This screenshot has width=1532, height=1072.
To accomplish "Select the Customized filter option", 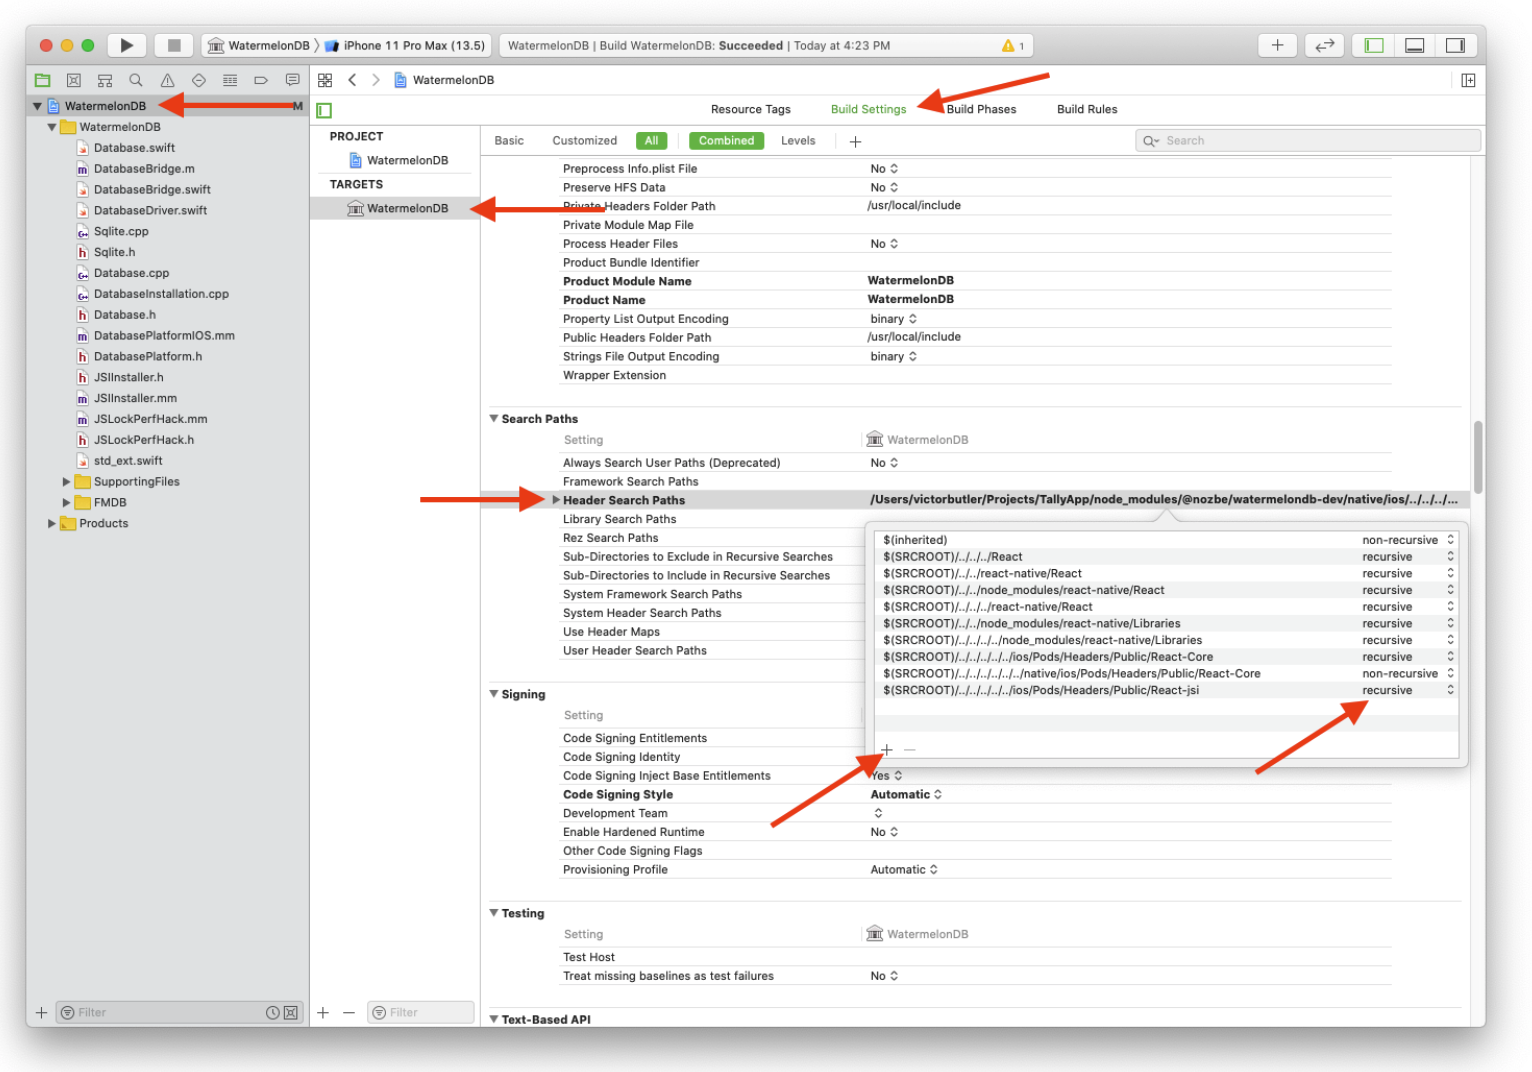I will tap(584, 141).
